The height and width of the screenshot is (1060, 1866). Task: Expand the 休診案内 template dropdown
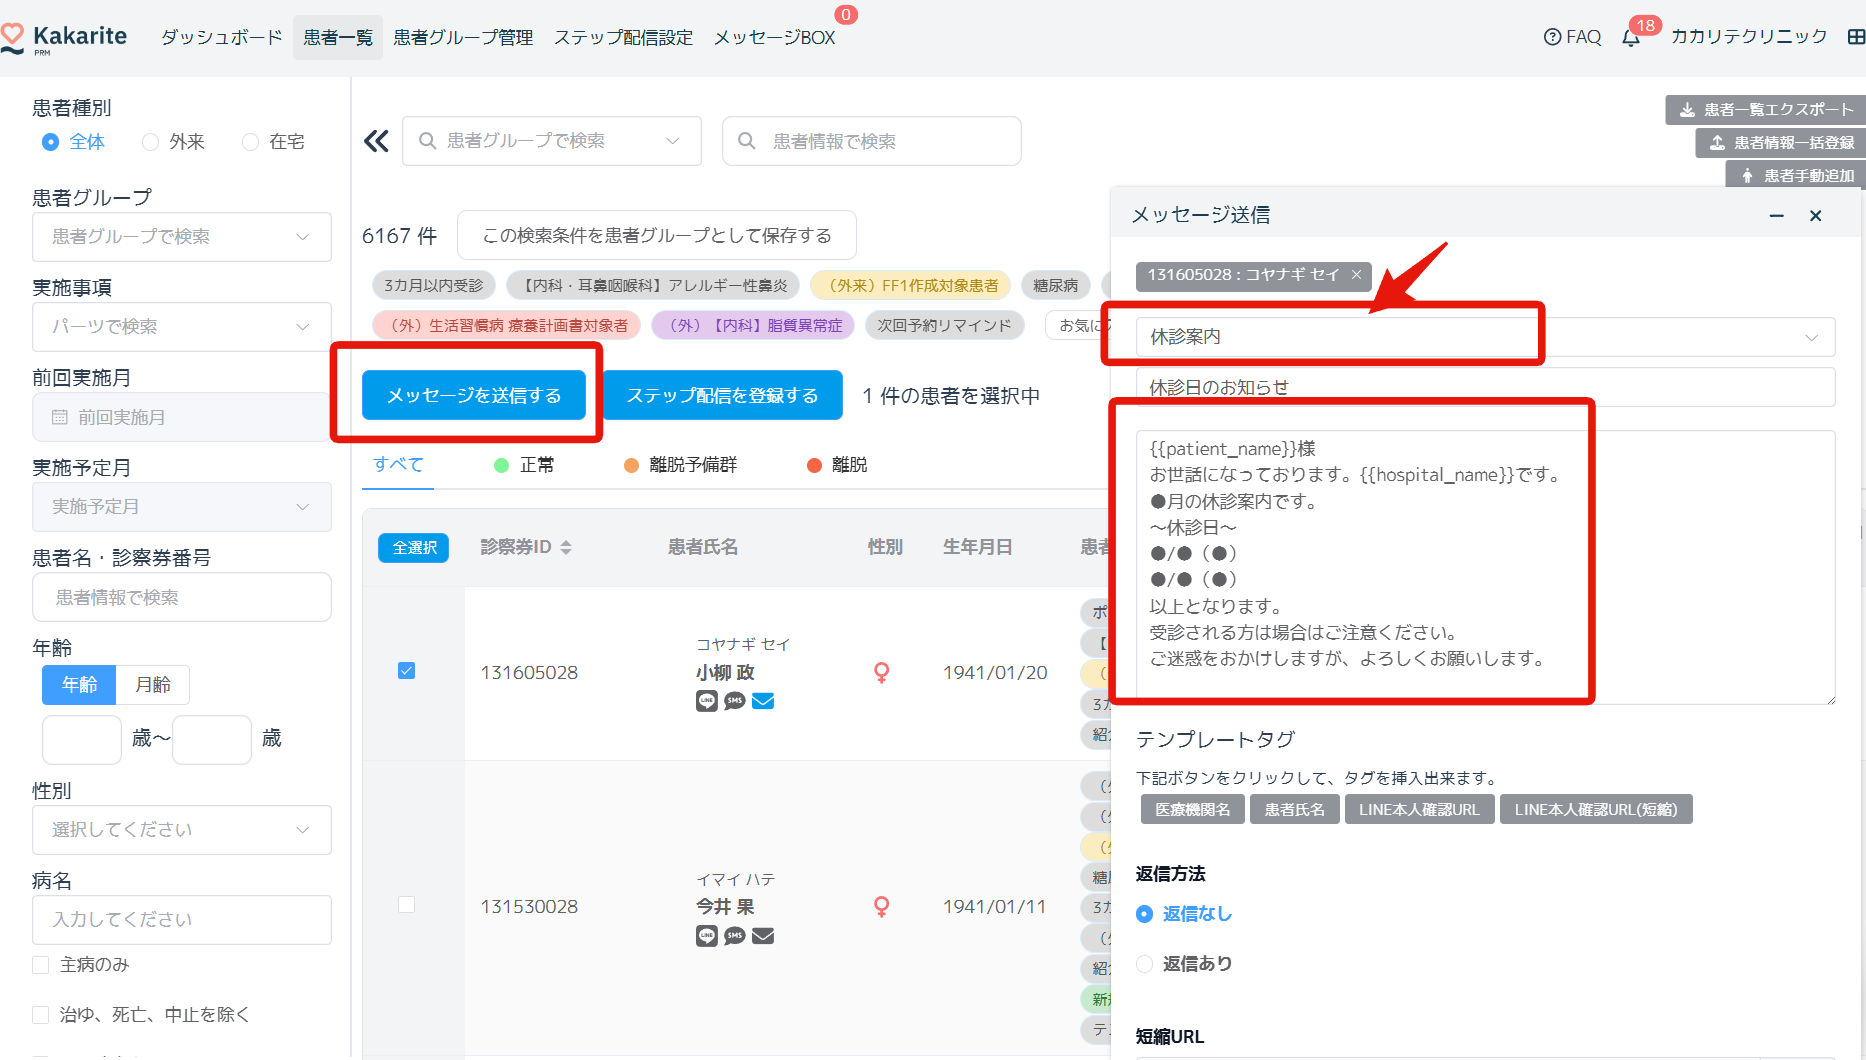click(x=1810, y=337)
